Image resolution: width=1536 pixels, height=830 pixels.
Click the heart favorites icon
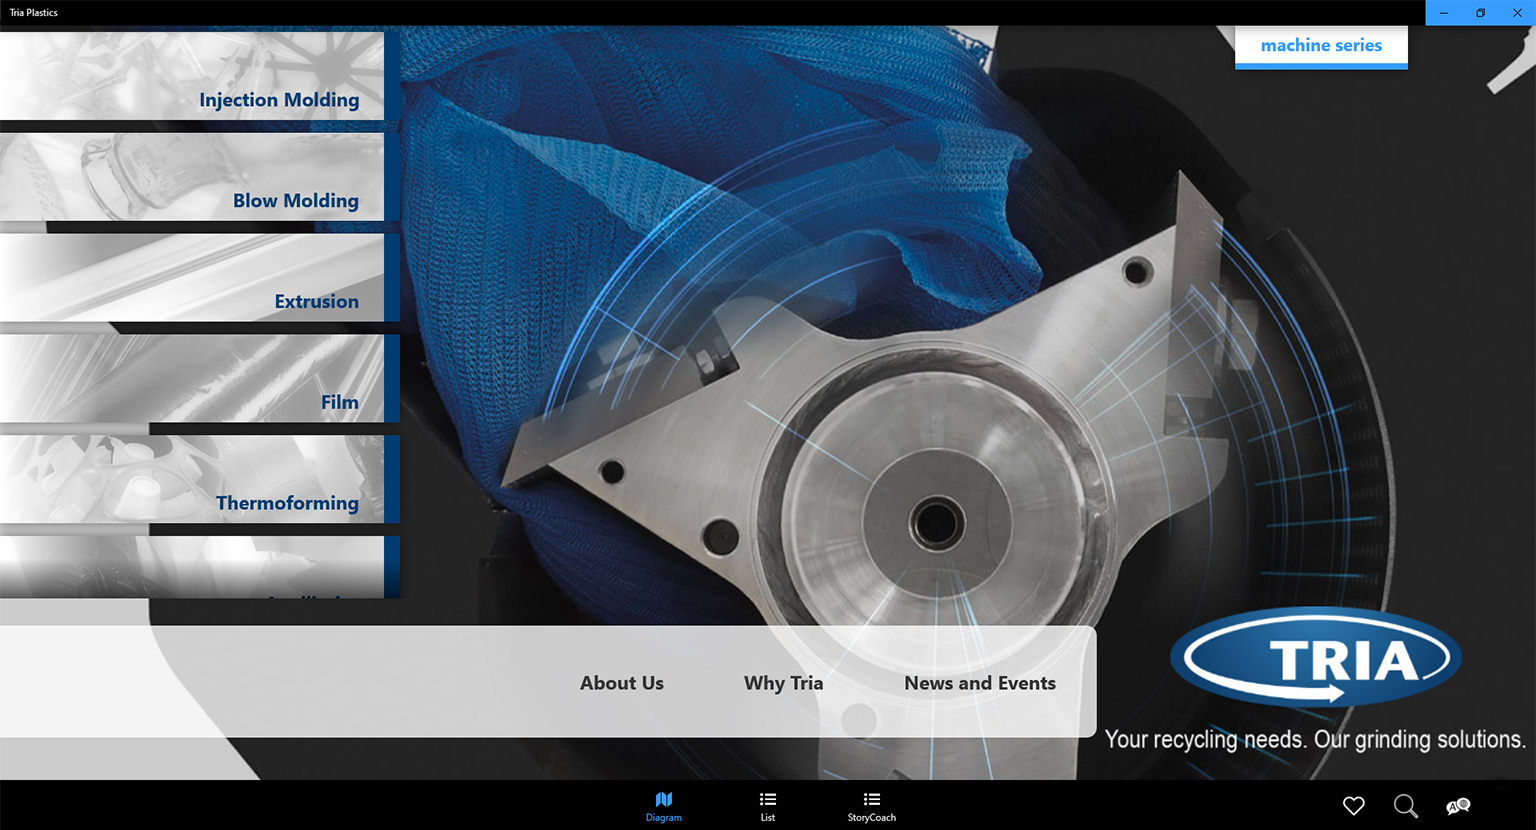1354,806
